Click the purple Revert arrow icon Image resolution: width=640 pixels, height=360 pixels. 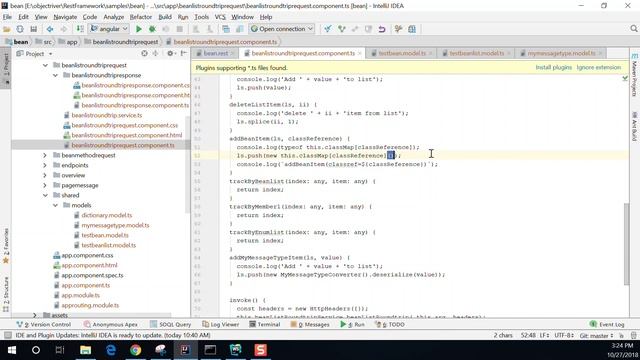[x=382, y=29]
